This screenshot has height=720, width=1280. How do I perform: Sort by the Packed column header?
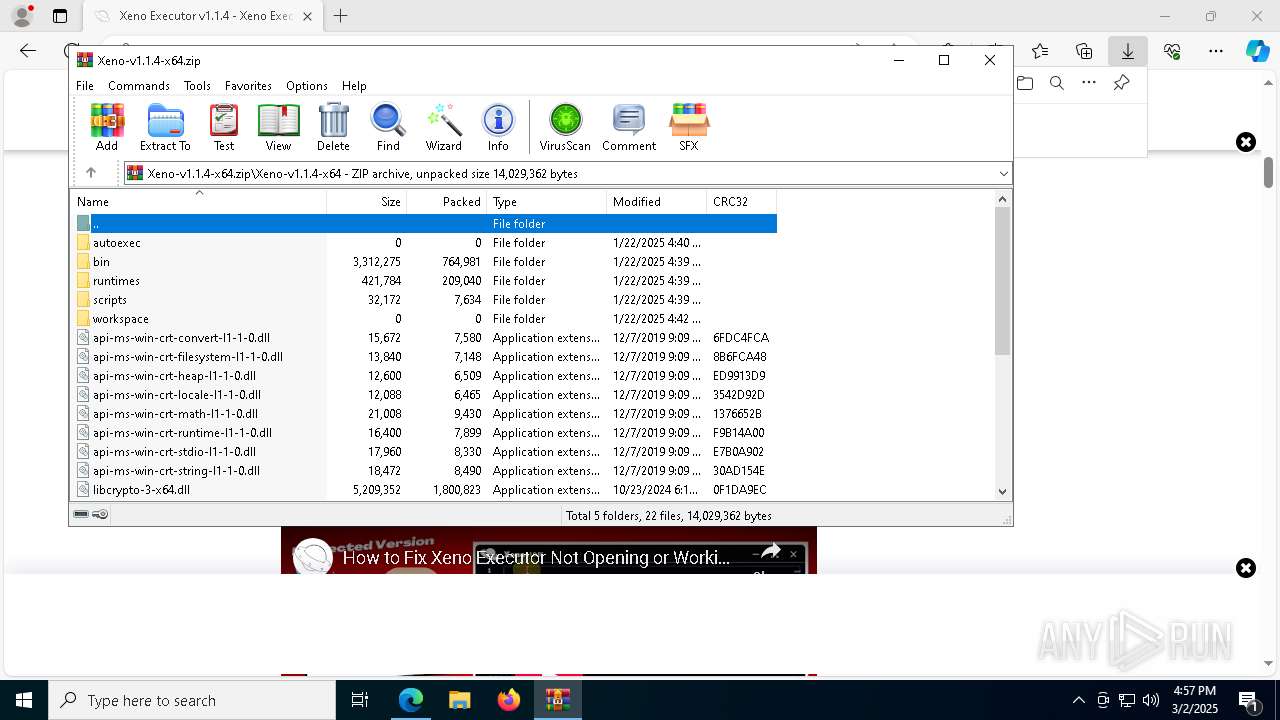tap(447, 201)
